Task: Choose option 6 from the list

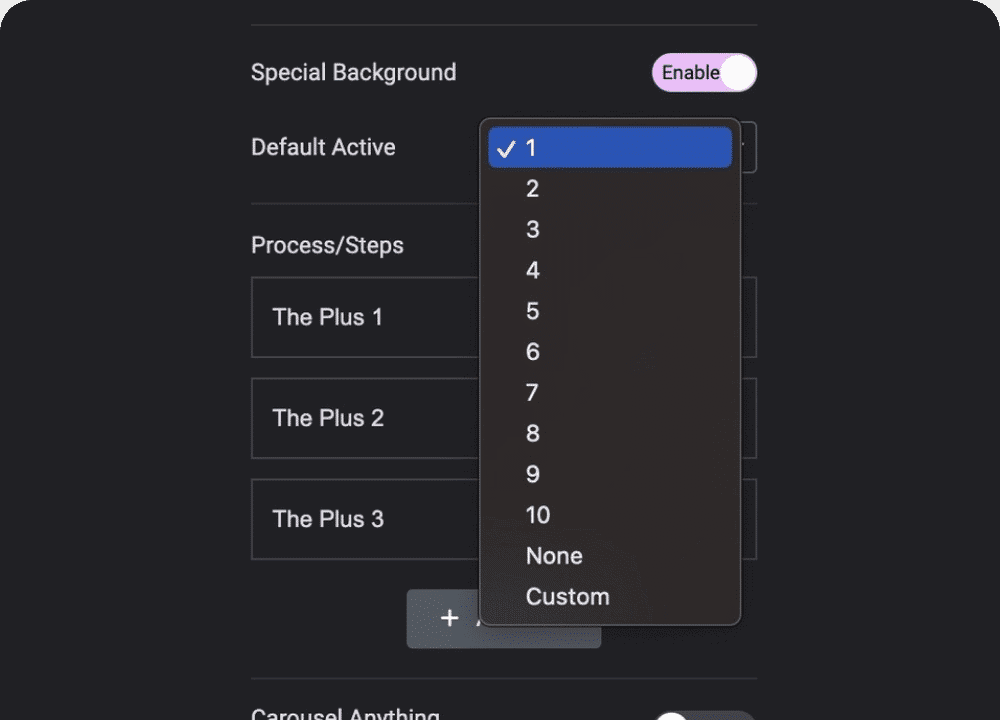Action: tap(533, 352)
